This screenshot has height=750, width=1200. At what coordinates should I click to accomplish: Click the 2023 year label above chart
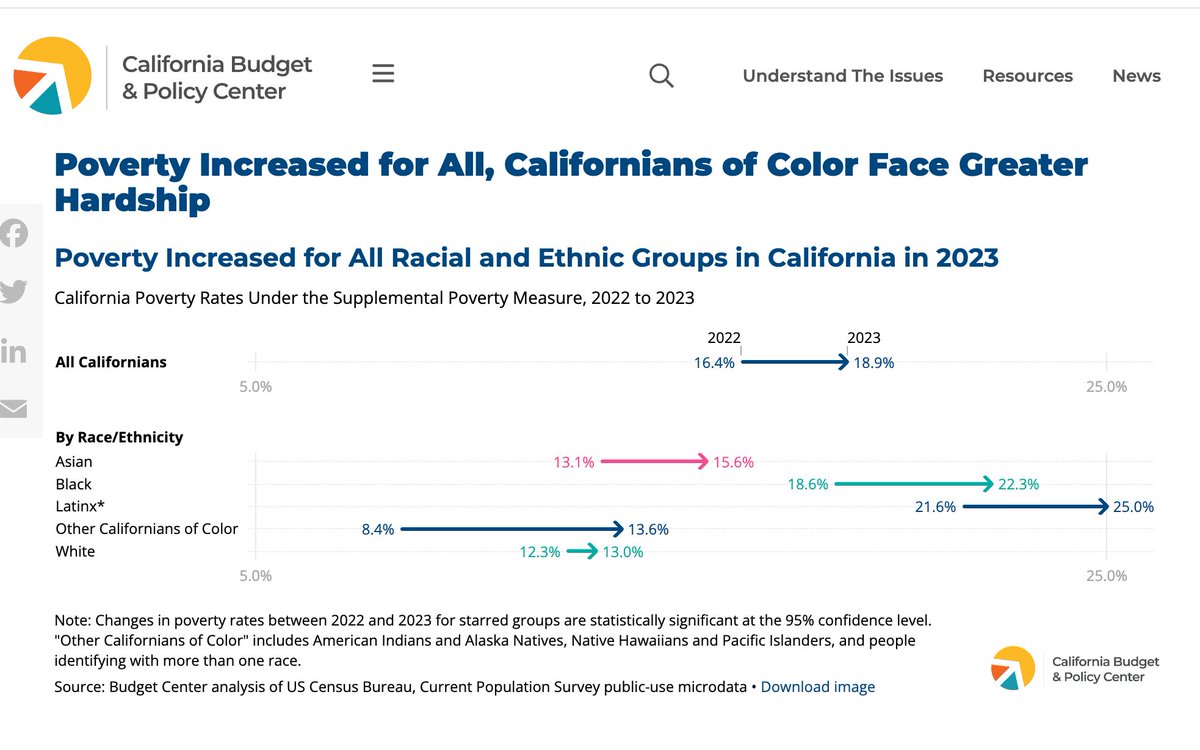click(864, 339)
